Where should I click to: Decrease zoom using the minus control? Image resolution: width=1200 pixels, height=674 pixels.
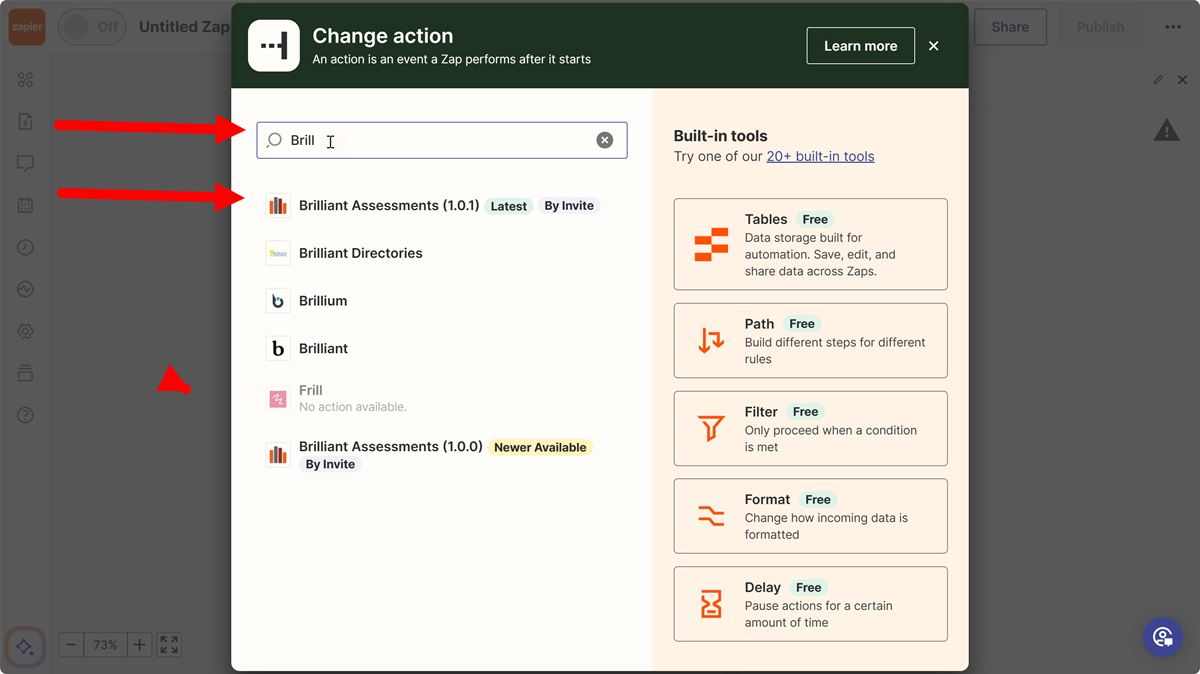click(x=70, y=644)
